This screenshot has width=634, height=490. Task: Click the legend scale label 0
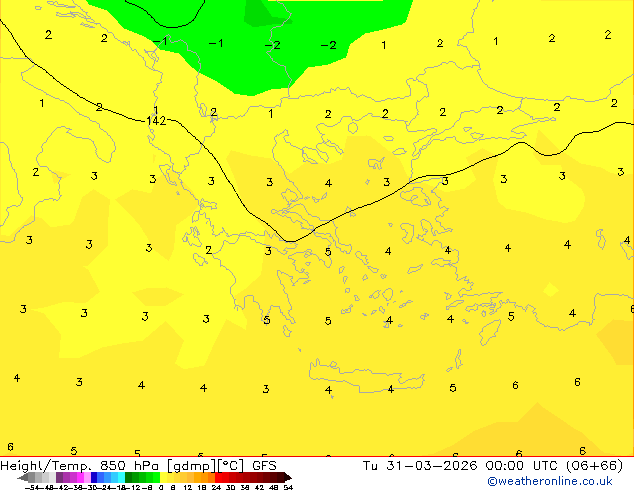pyautogui.click(x=161, y=487)
